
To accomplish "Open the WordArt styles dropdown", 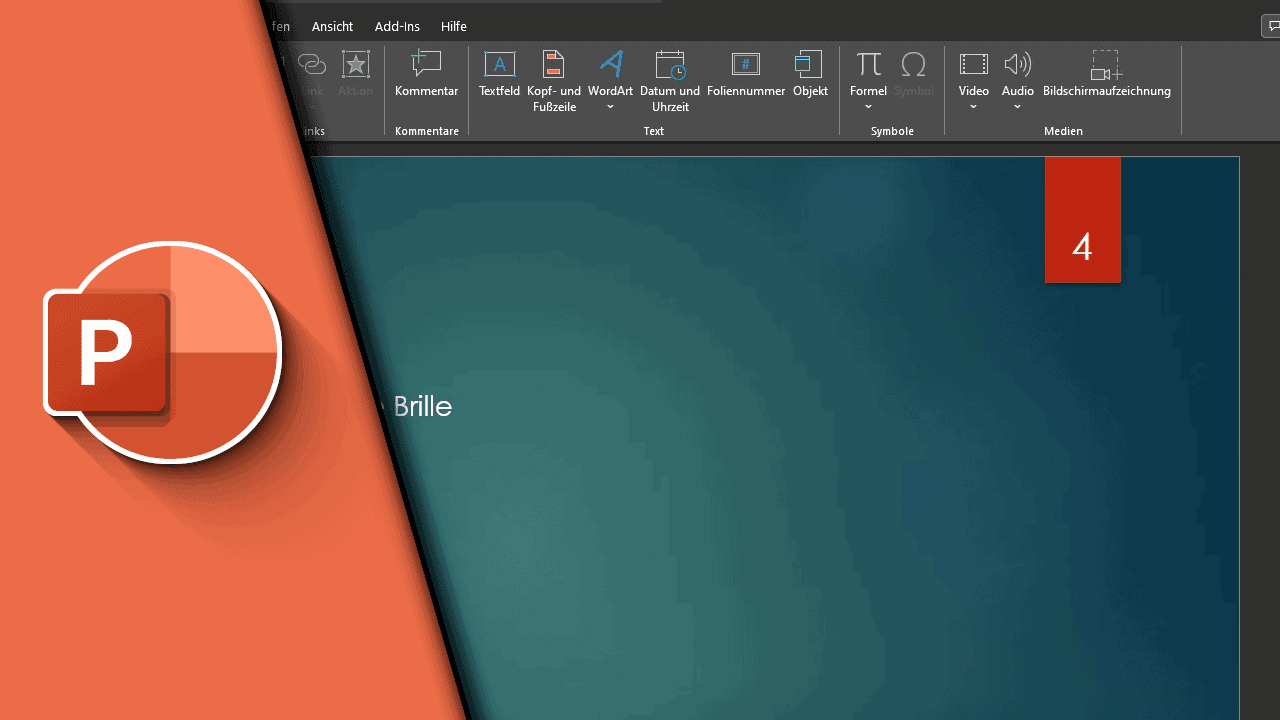I will coord(610,107).
